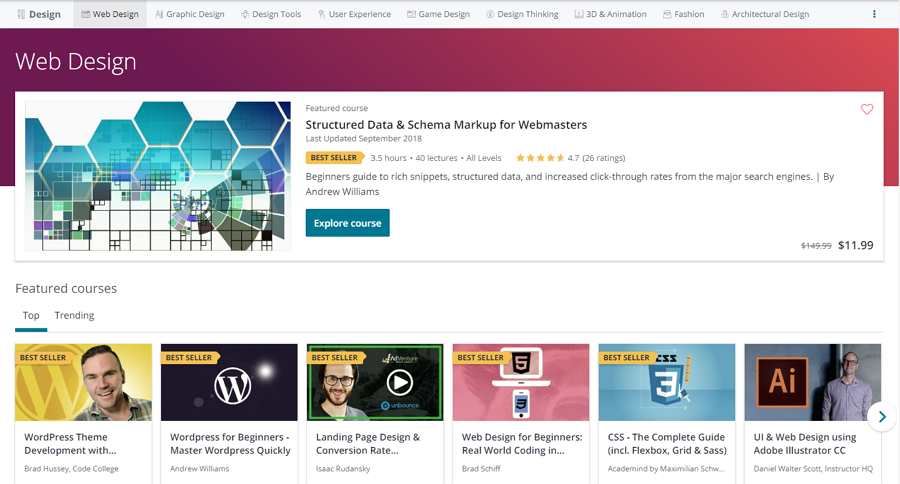The width and height of the screenshot is (900, 484).
Task: Click the star rating of the featured course
Action: click(x=540, y=158)
